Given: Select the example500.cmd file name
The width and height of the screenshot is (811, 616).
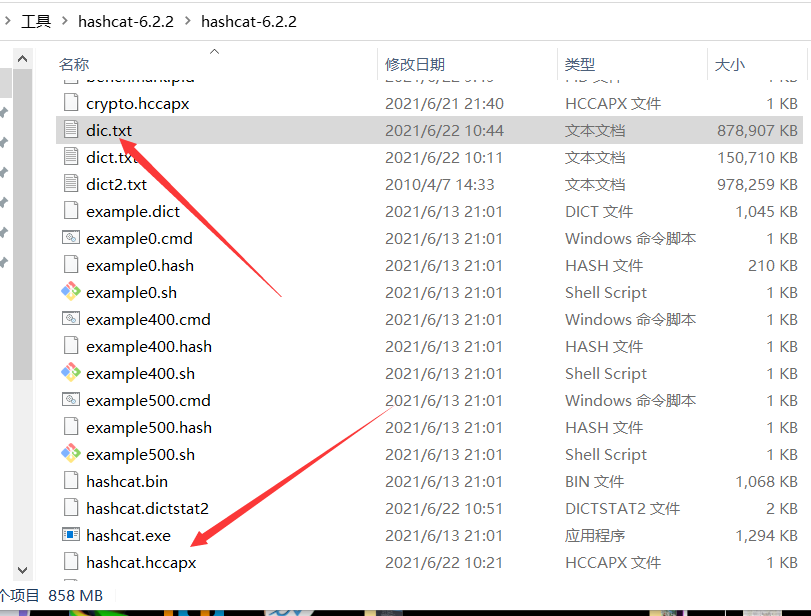Looking at the screenshot, I should click(148, 400).
